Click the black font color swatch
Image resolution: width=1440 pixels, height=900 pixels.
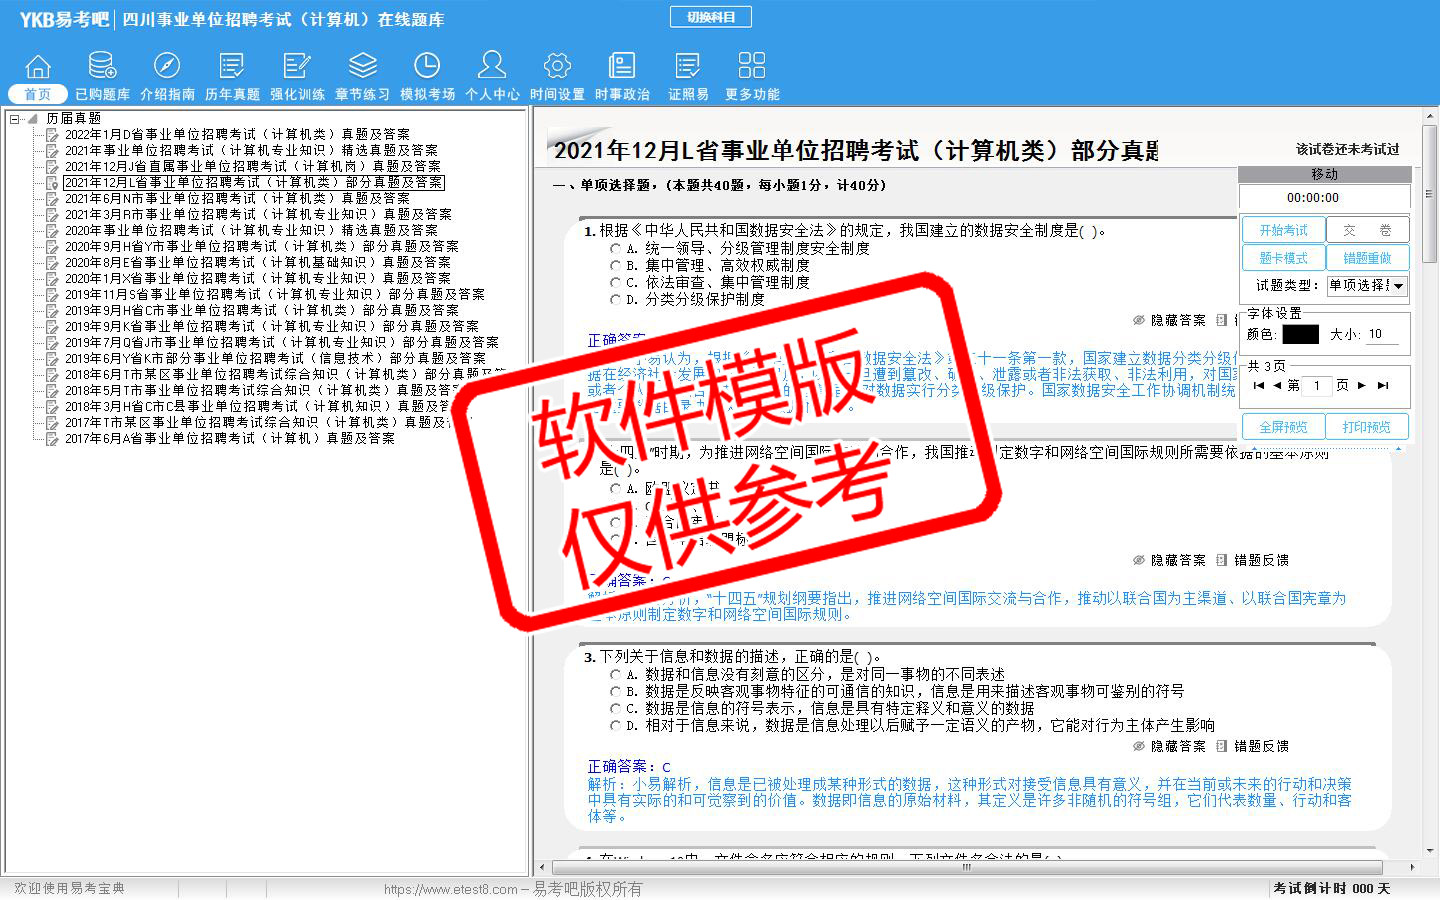tap(1300, 334)
